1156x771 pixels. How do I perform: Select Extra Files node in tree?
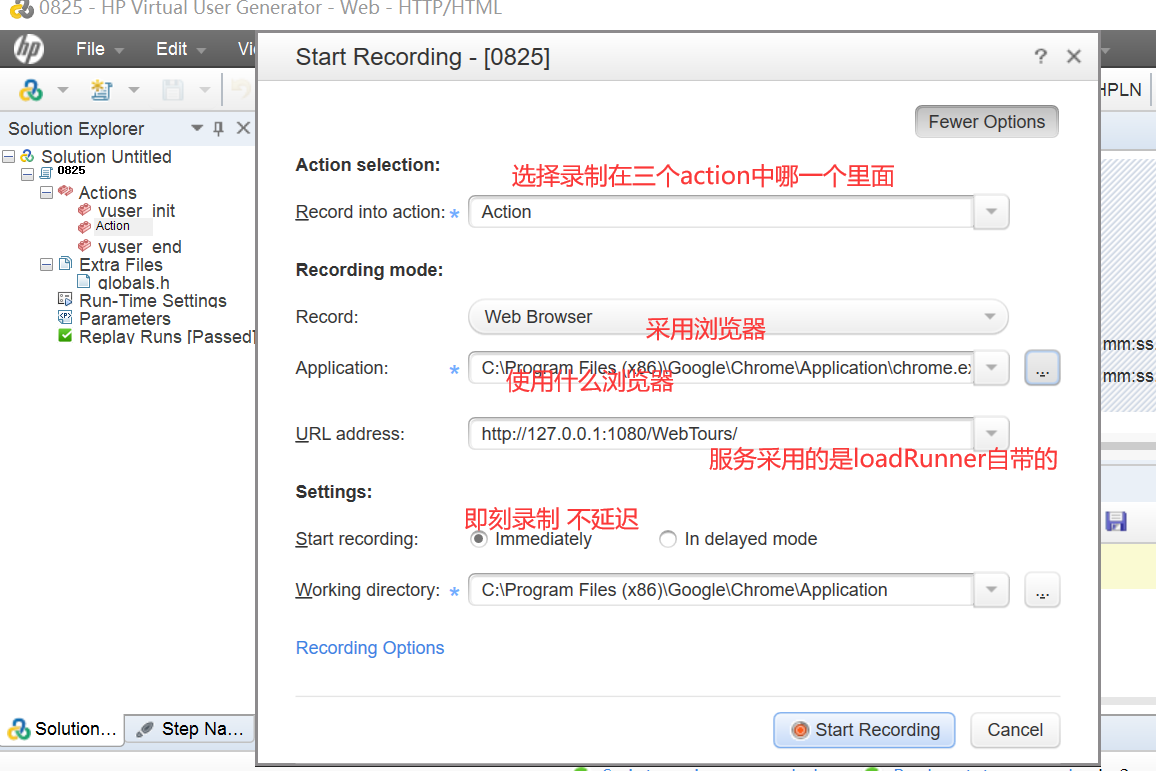coord(121,265)
